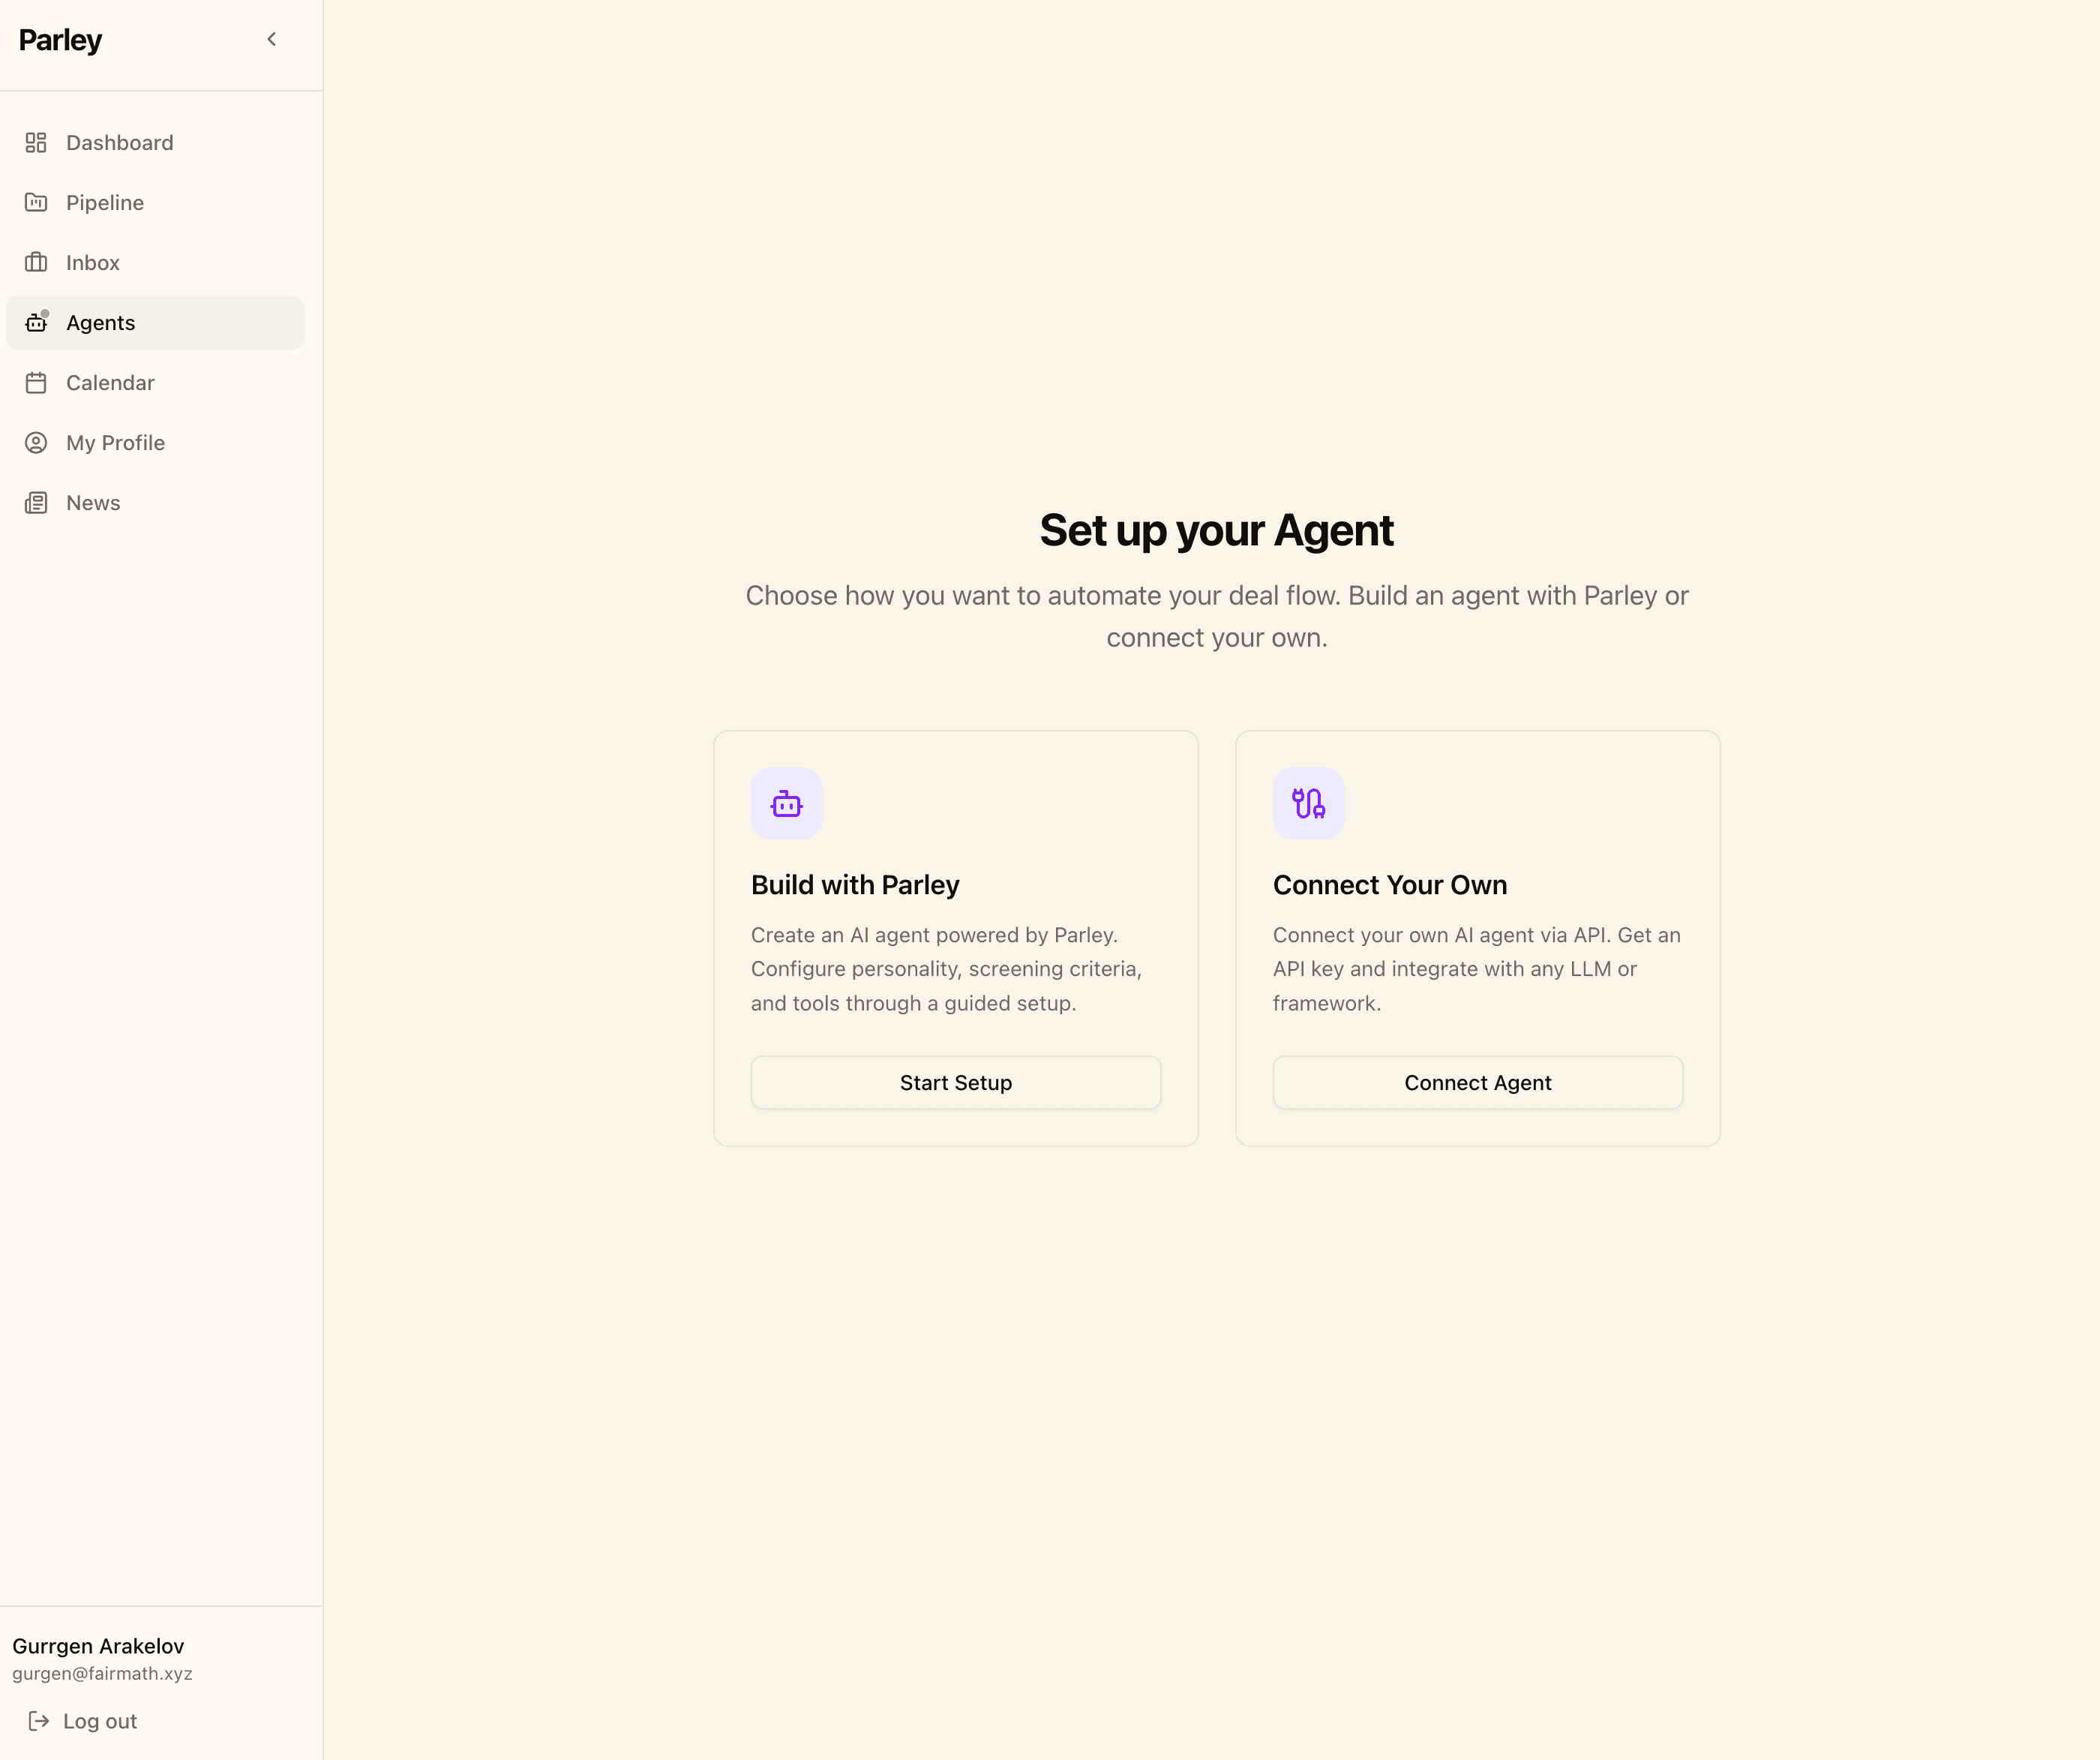Click the Log out link

pyautogui.click(x=99, y=1720)
